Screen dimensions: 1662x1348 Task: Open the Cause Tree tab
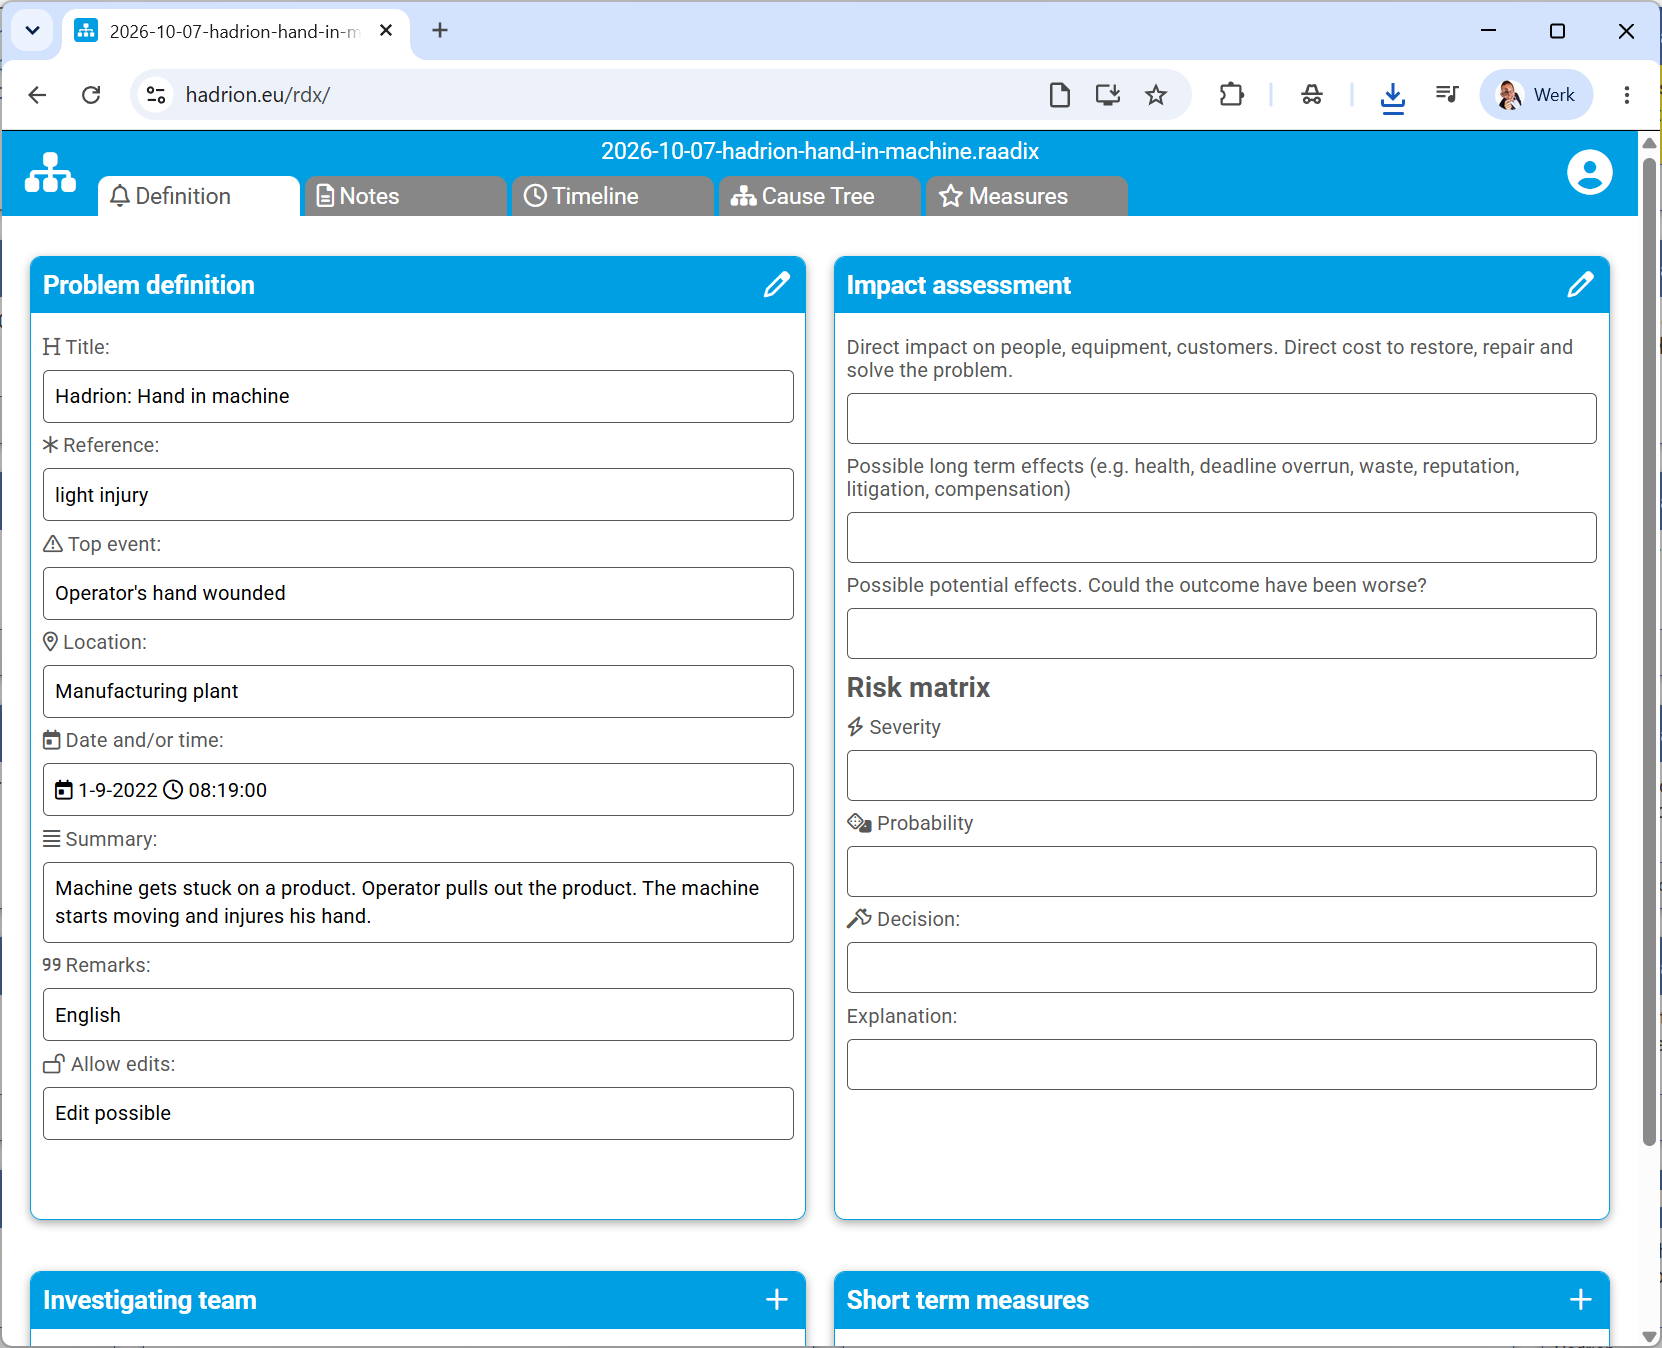819,196
